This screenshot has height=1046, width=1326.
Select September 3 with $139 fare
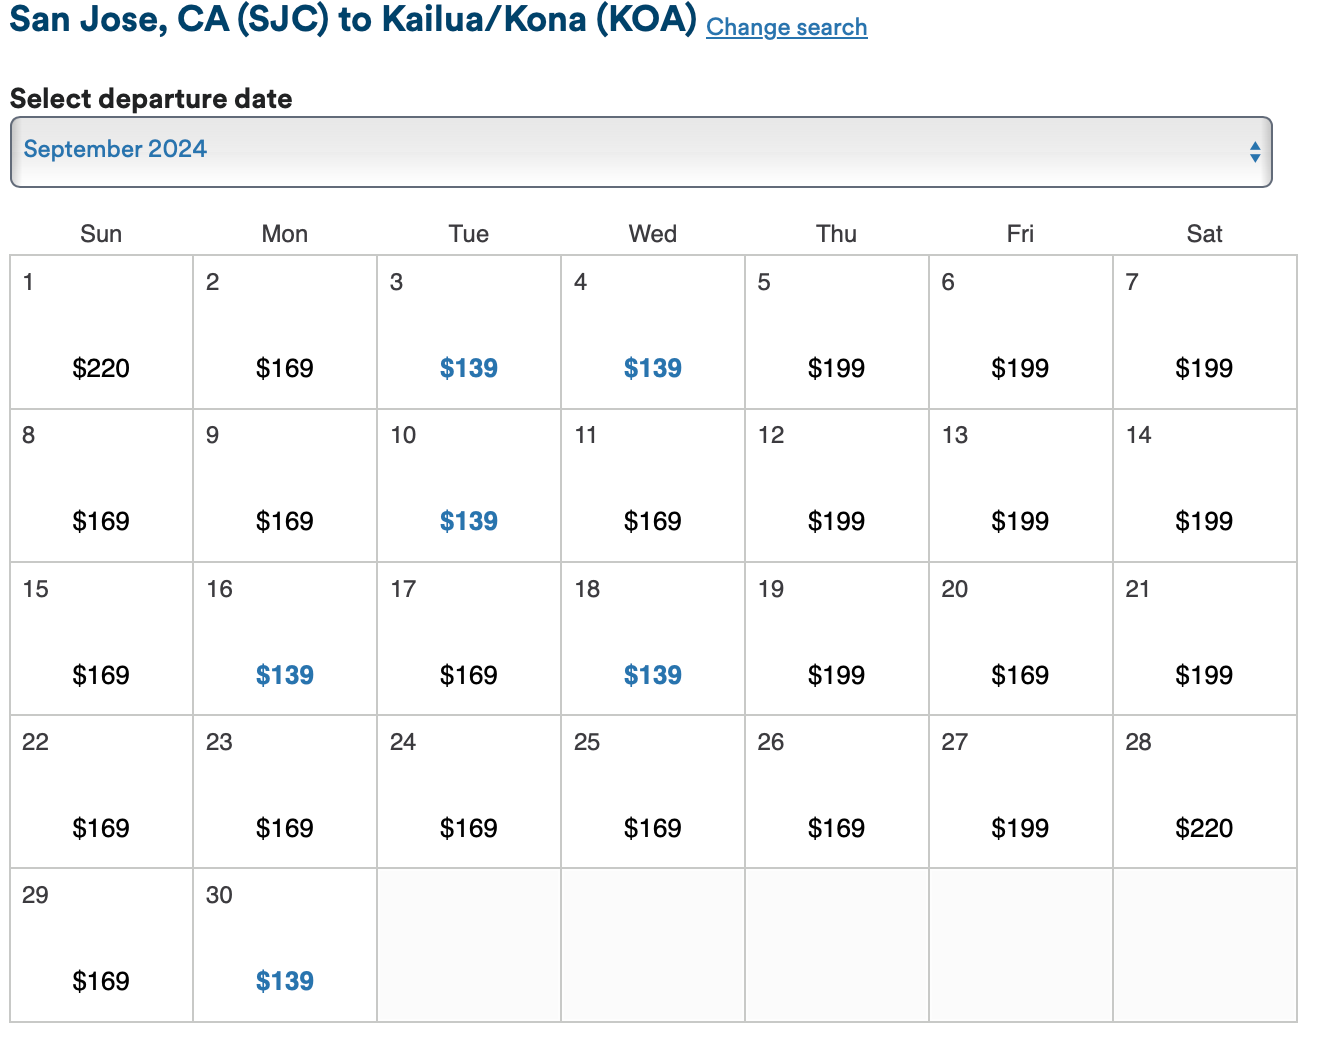[x=468, y=368]
